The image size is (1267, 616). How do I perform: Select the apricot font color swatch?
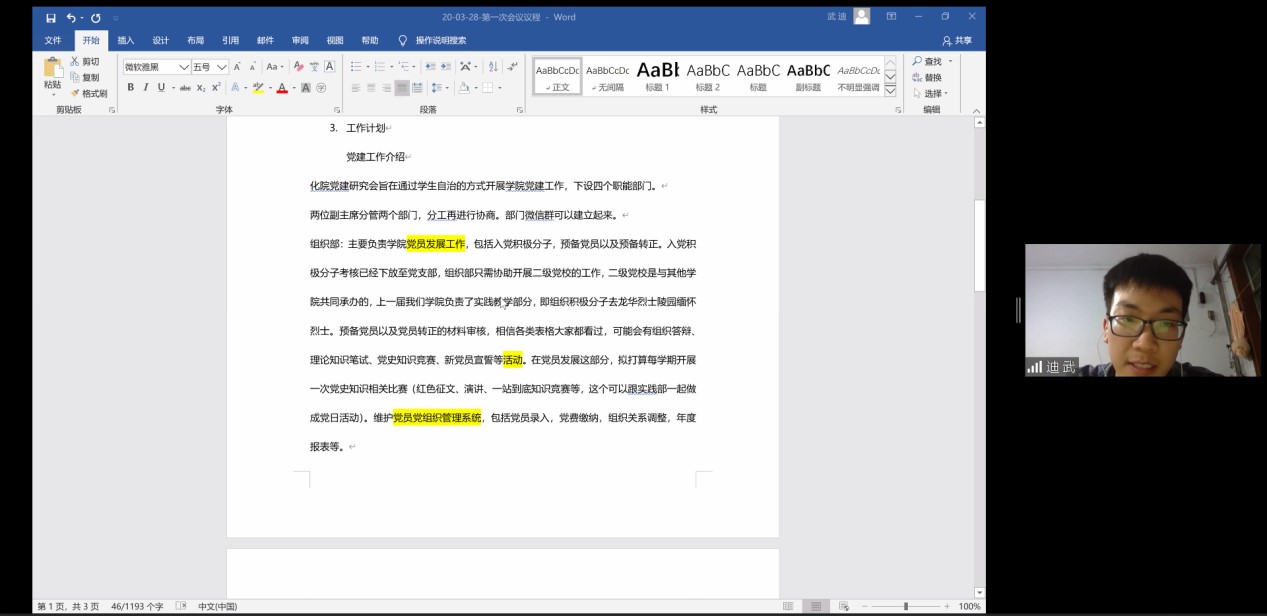tap(280, 88)
